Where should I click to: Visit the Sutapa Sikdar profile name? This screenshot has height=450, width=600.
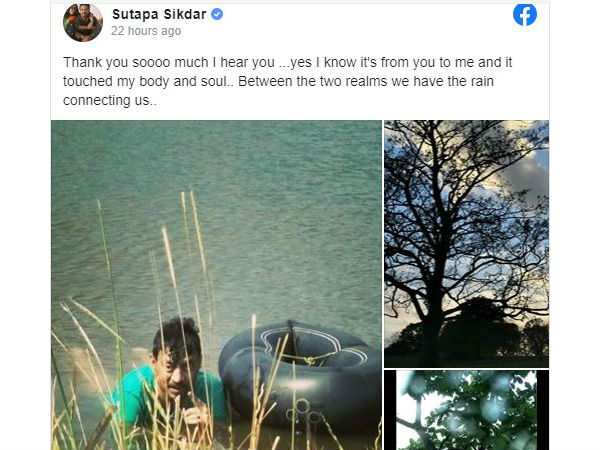159,15
